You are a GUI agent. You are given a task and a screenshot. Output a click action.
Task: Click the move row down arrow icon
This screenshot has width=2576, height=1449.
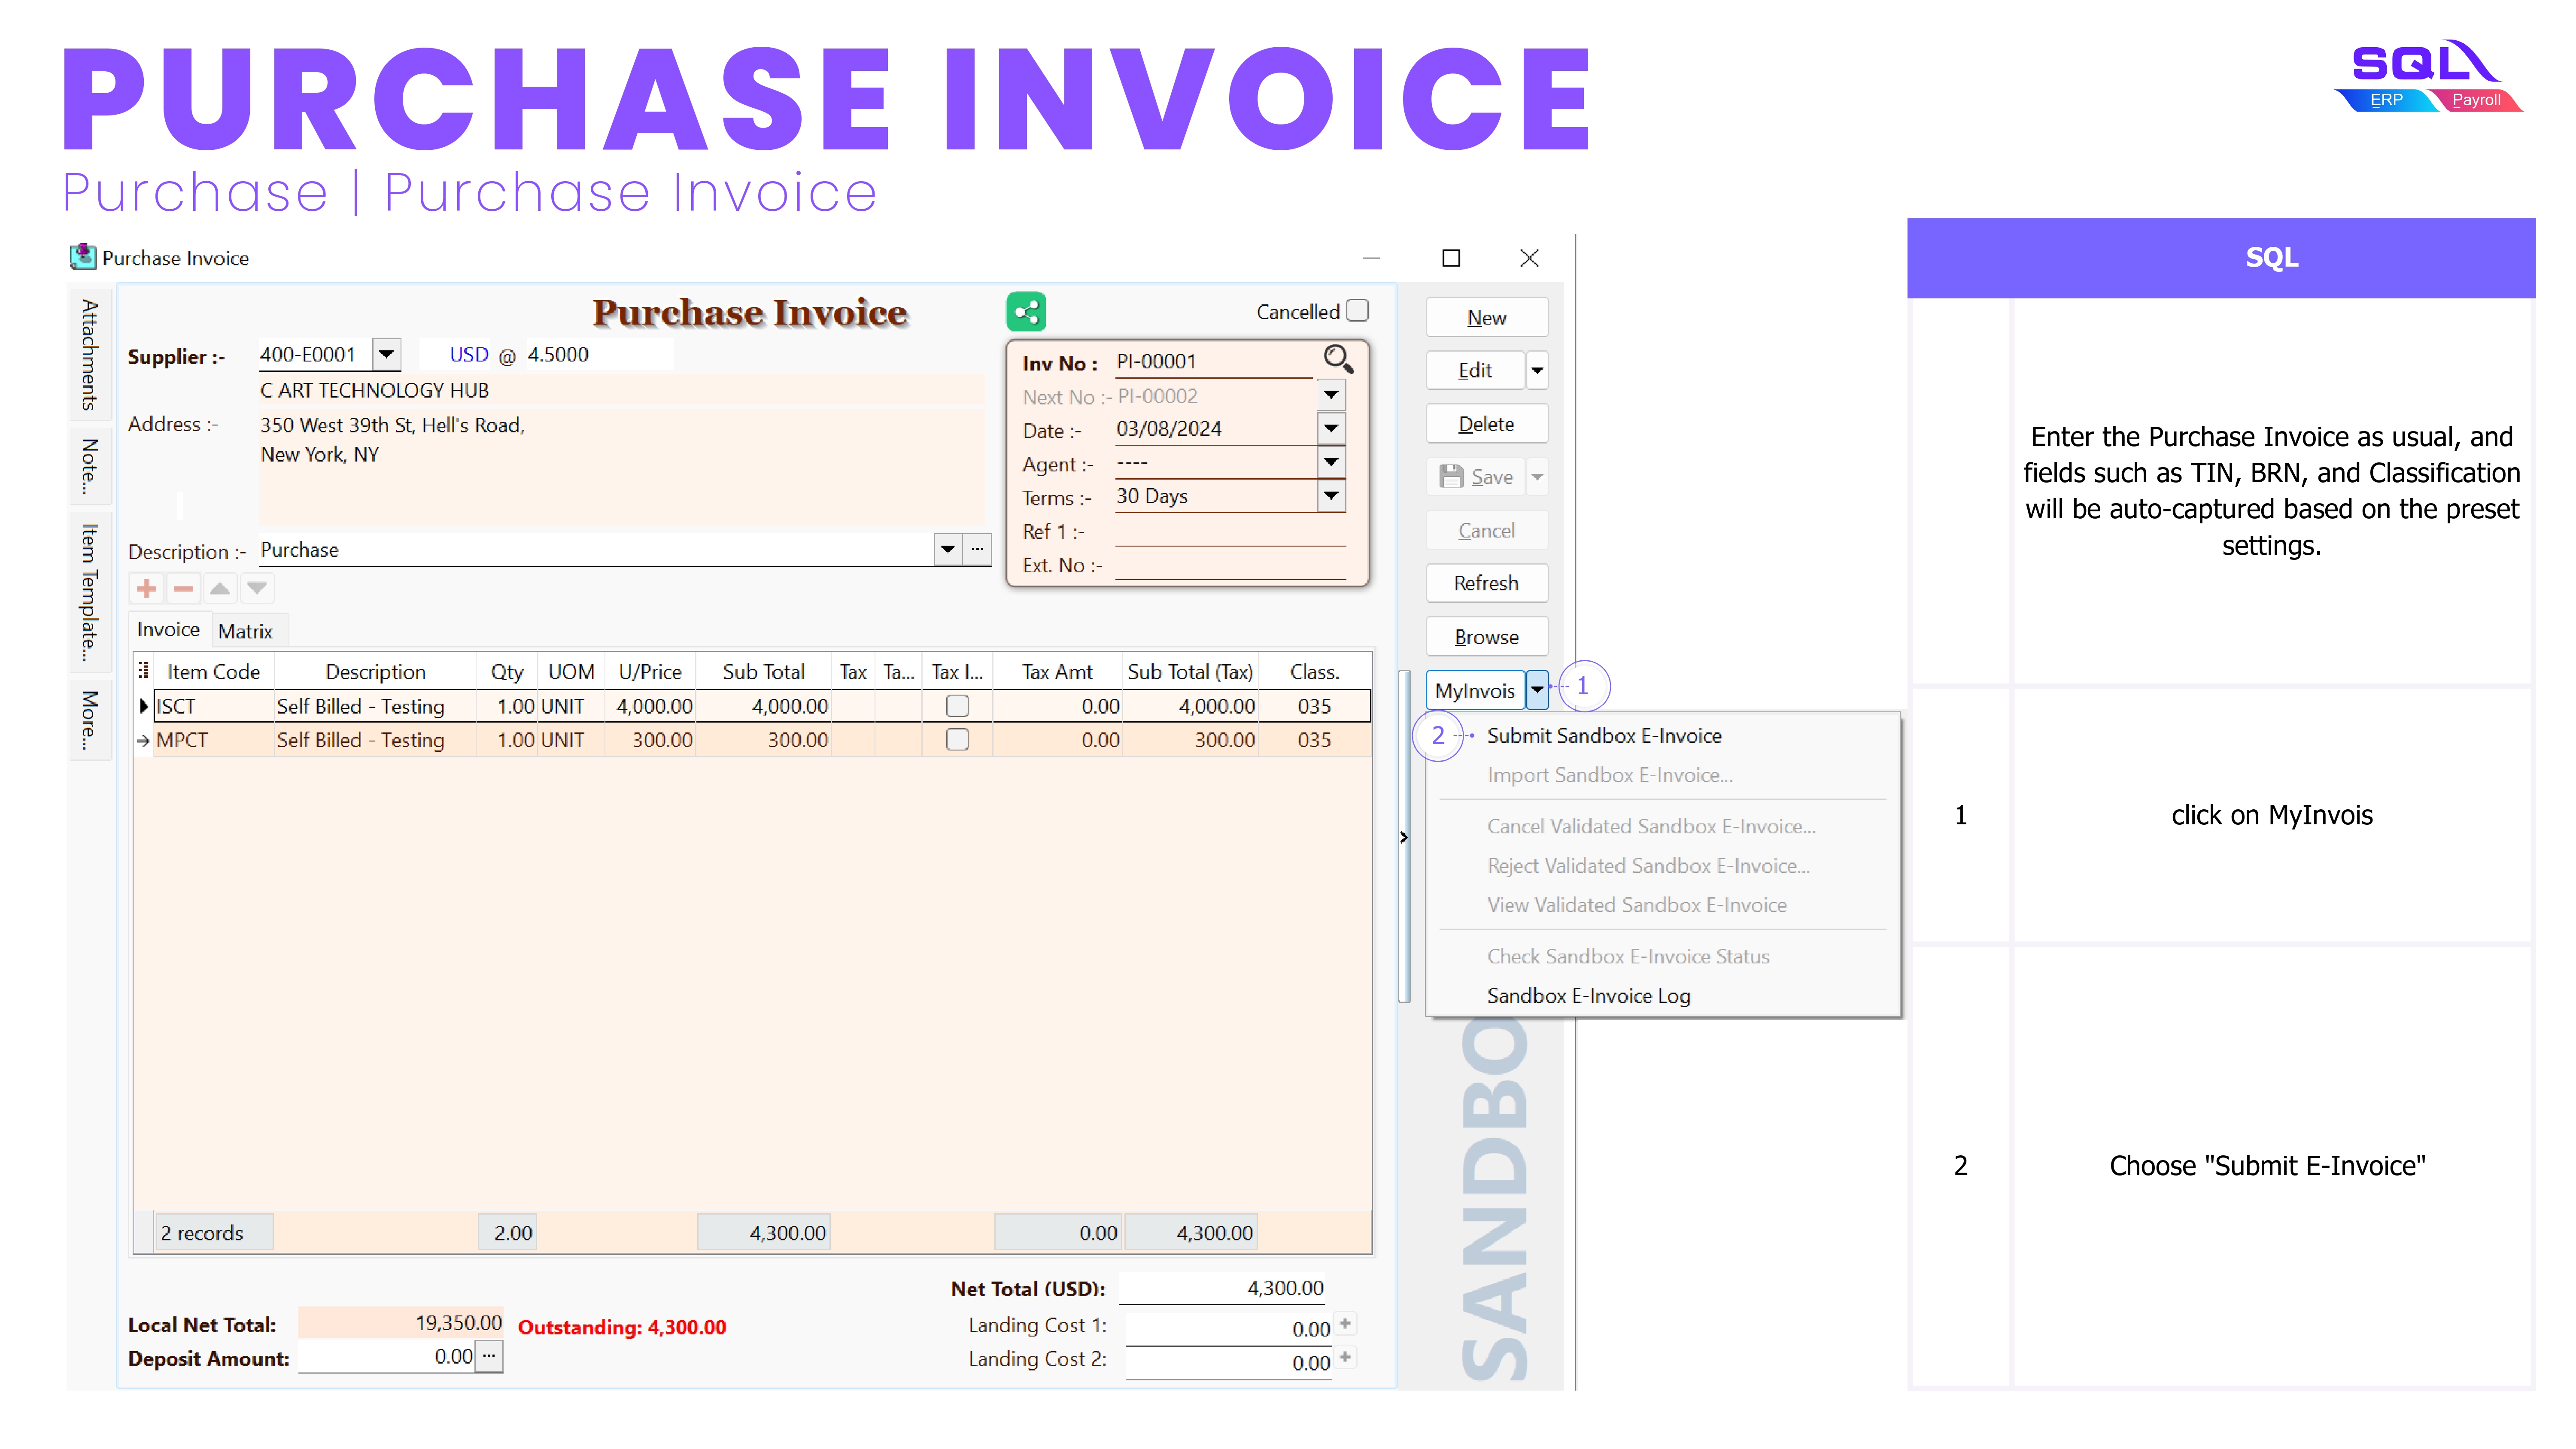257,588
